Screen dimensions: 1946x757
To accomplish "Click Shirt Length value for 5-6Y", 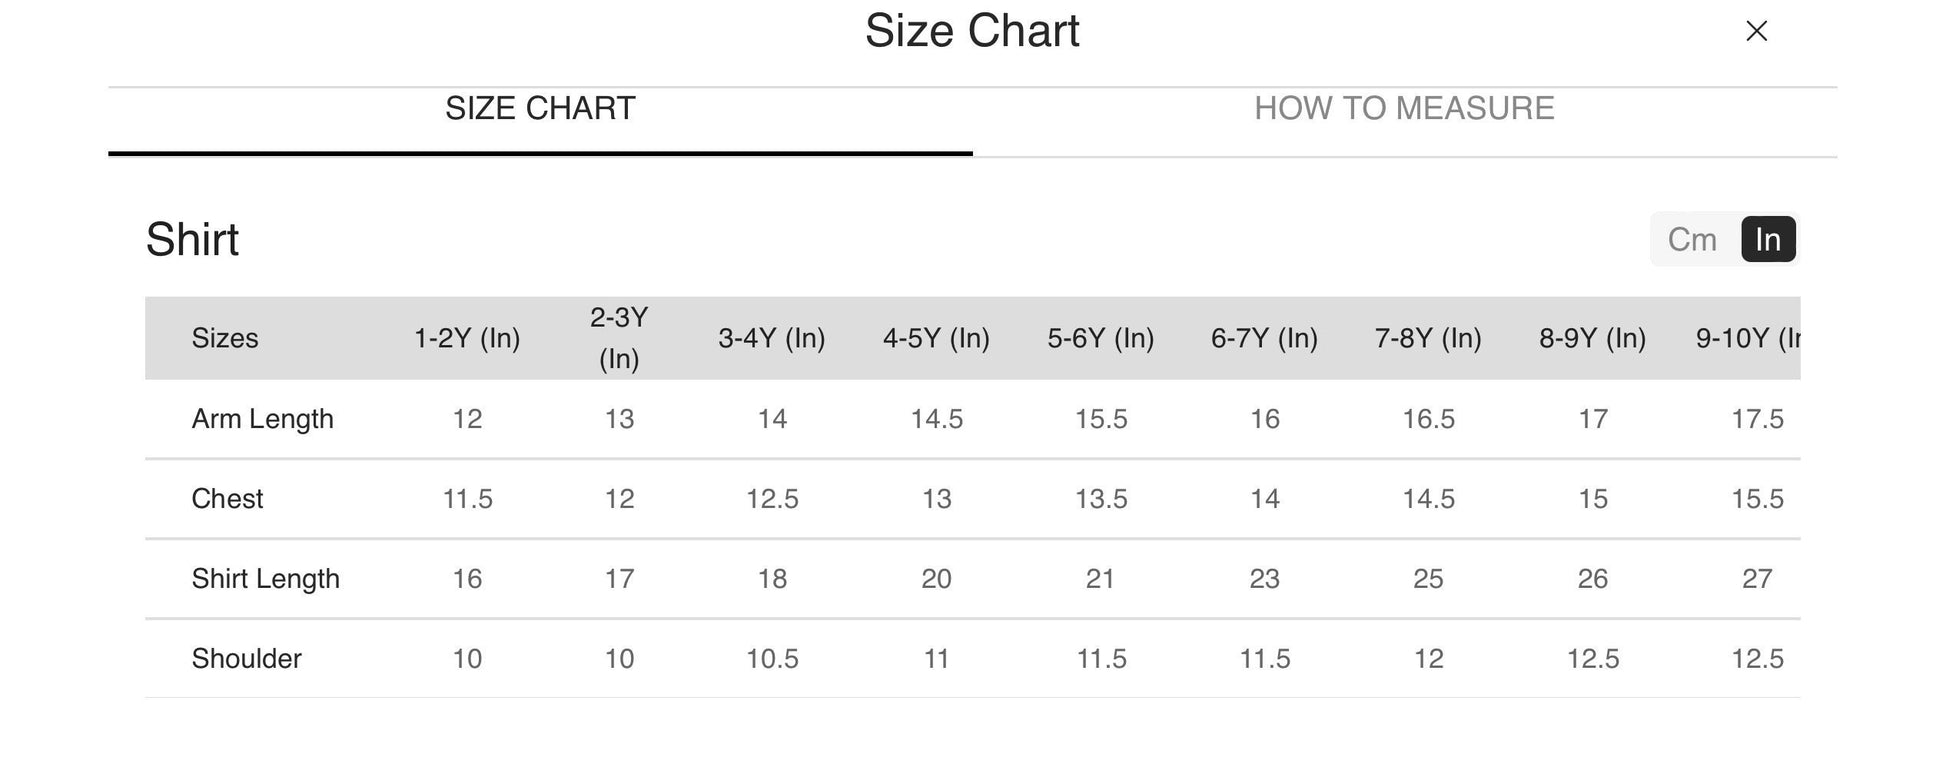I will (x=1100, y=579).
